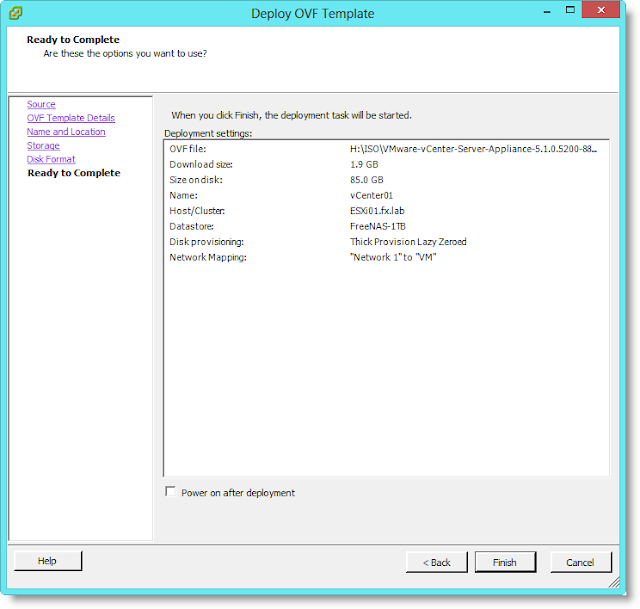Close the Deploy OVF Template window
The width and height of the screenshot is (640, 609).
[x=601, y=10]
